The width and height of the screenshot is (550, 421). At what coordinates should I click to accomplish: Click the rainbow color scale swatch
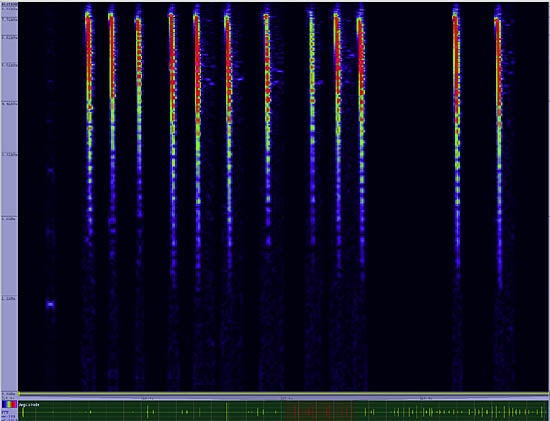pyautogui.click(x=9, y=404)
